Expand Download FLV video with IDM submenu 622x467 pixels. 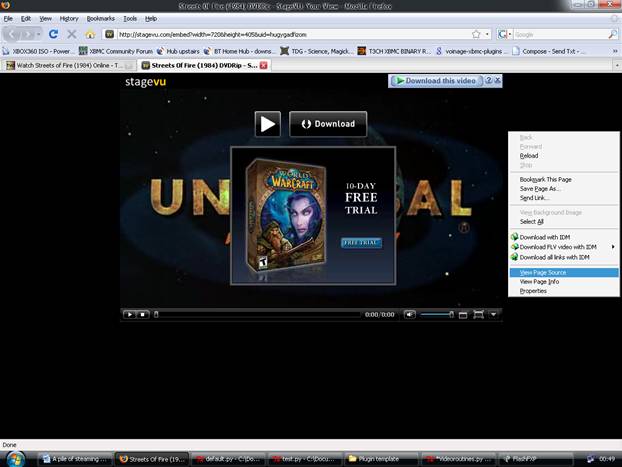[564, 247]
